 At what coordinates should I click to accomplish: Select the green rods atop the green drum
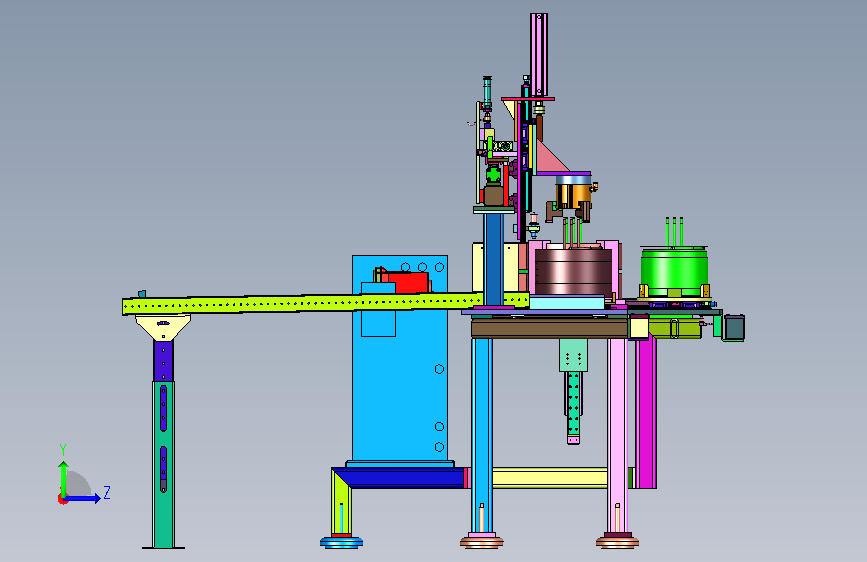point(674,232)
